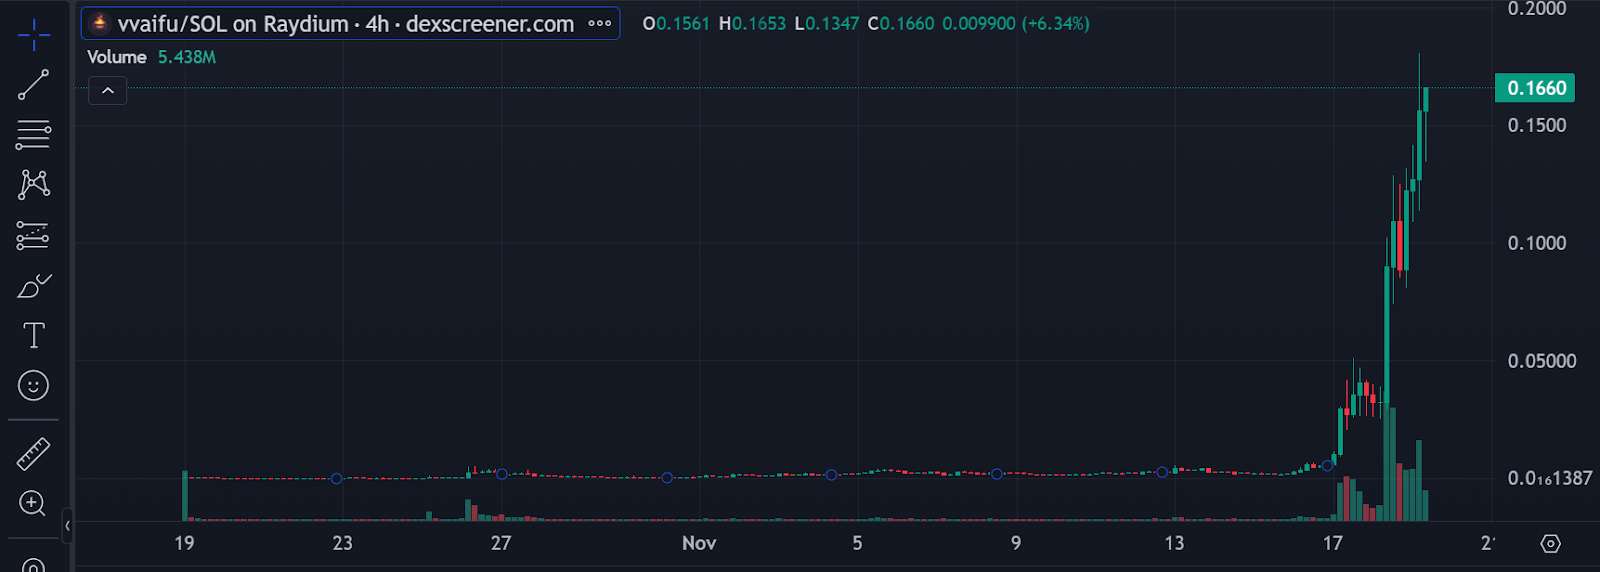This screenshot has width=1600, height=572.
Task: Collapse the indicator legend chevron
Action: (108, 91)
